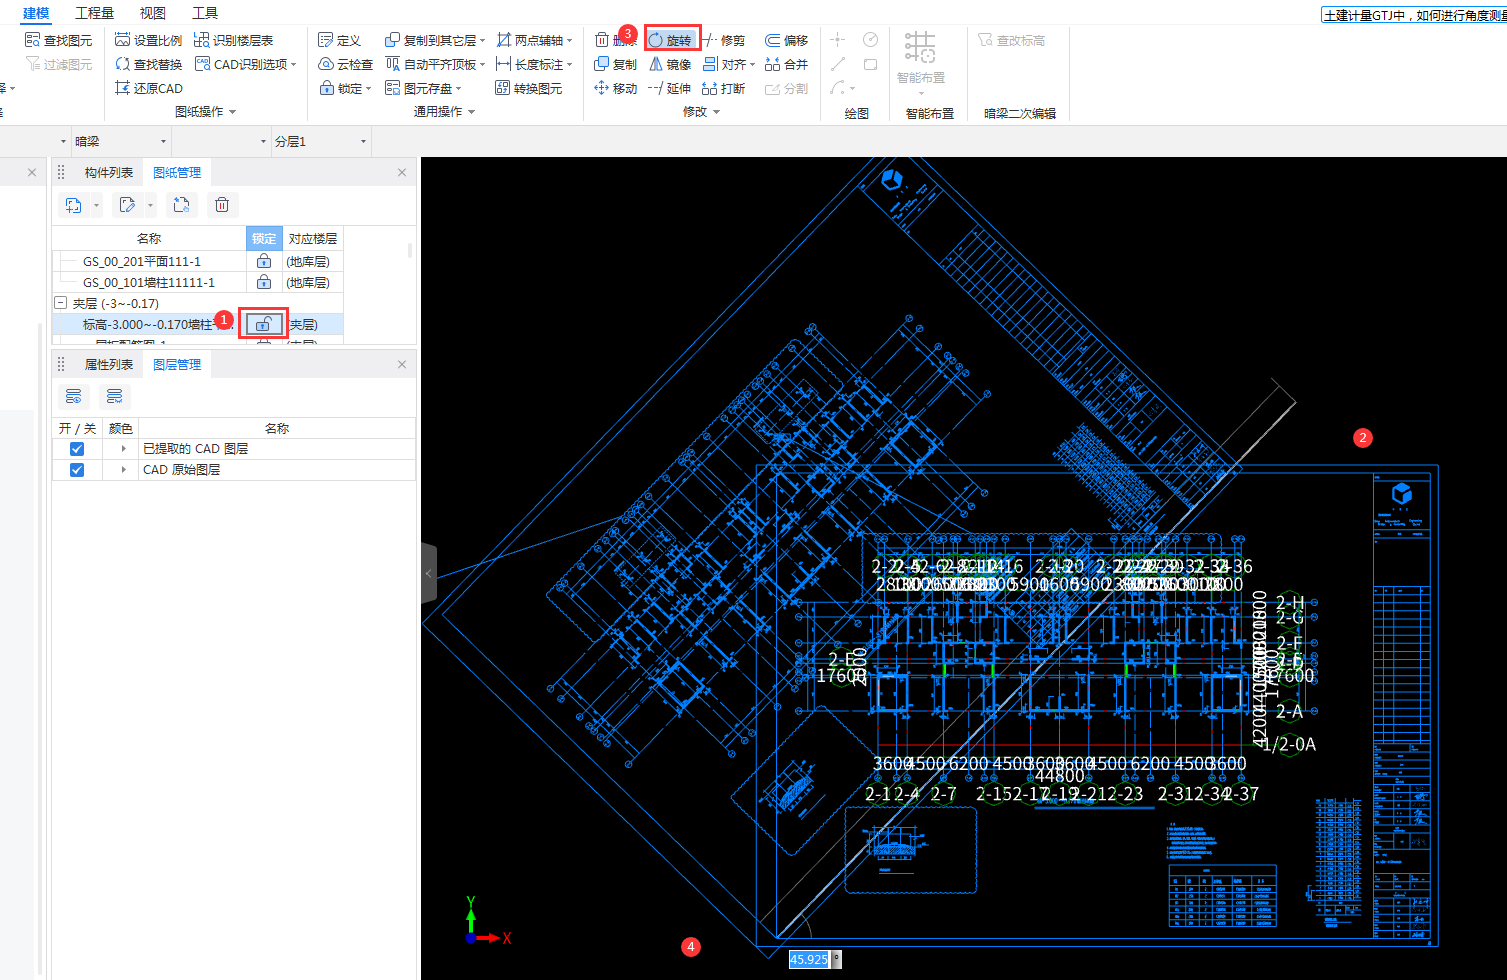Screen dimensions: 1507x980
Task: Click the 复制 (copy) tool in 修改
Action: (x=615, y=64)
